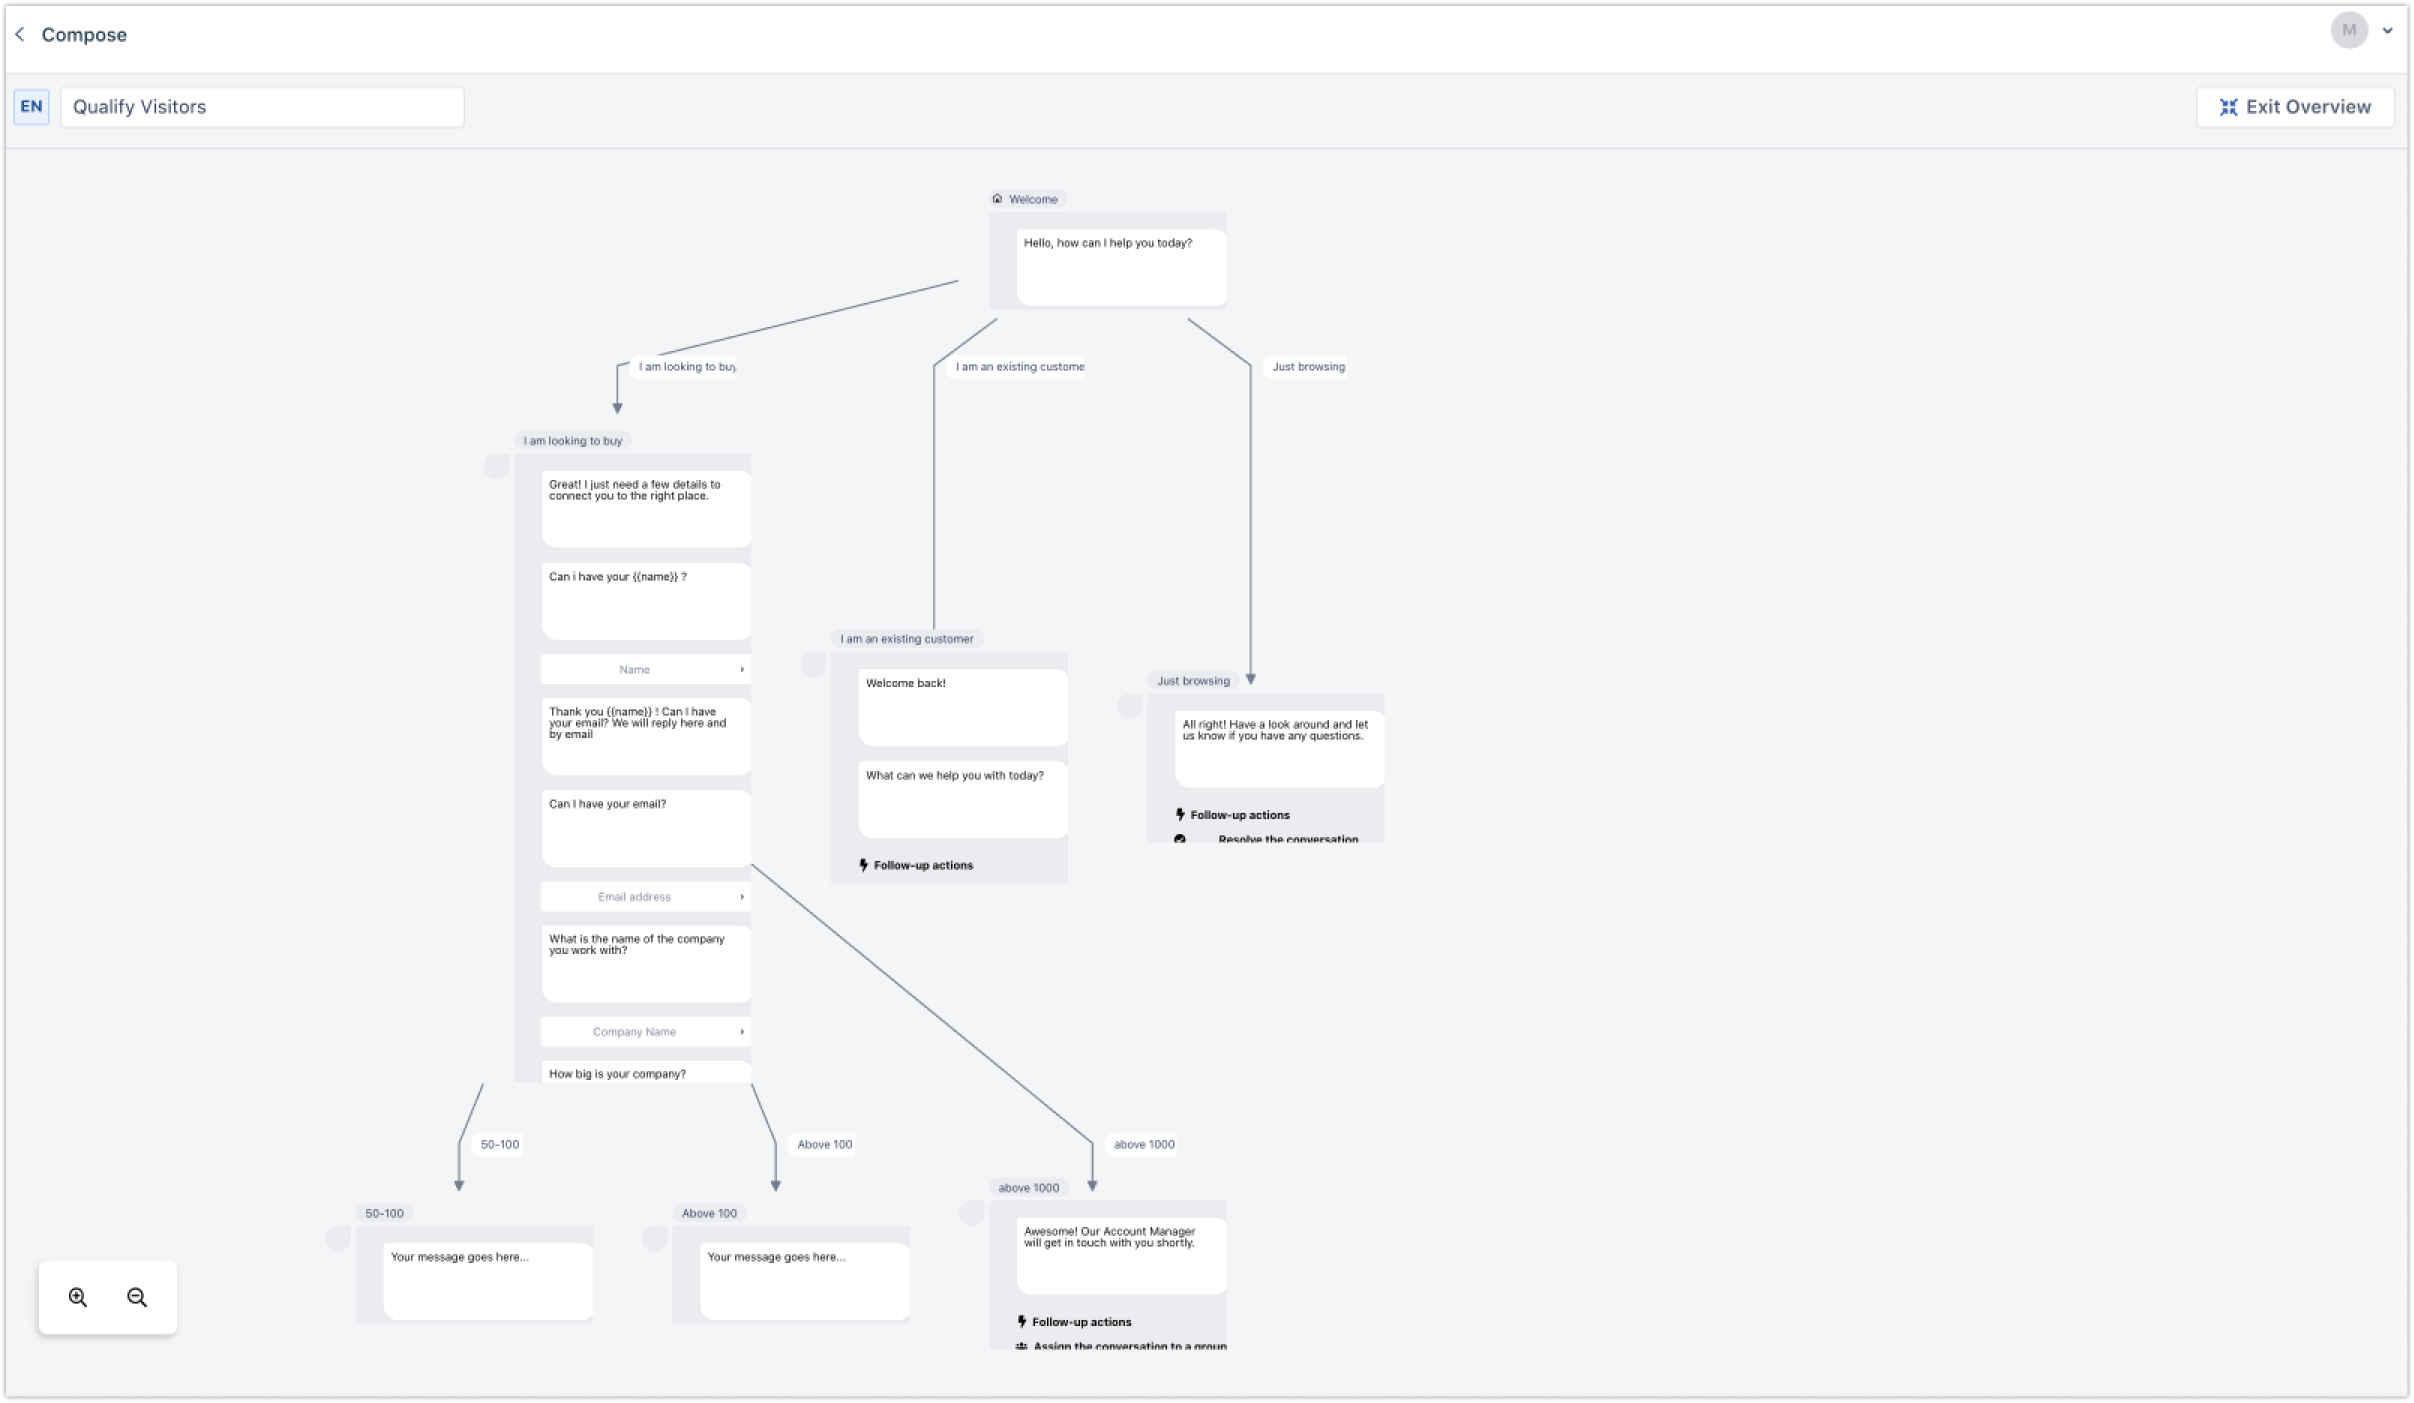Click the Qualify Visitors name field
This screenshot has width=2414, height=1403.
[x=262, y=107]
